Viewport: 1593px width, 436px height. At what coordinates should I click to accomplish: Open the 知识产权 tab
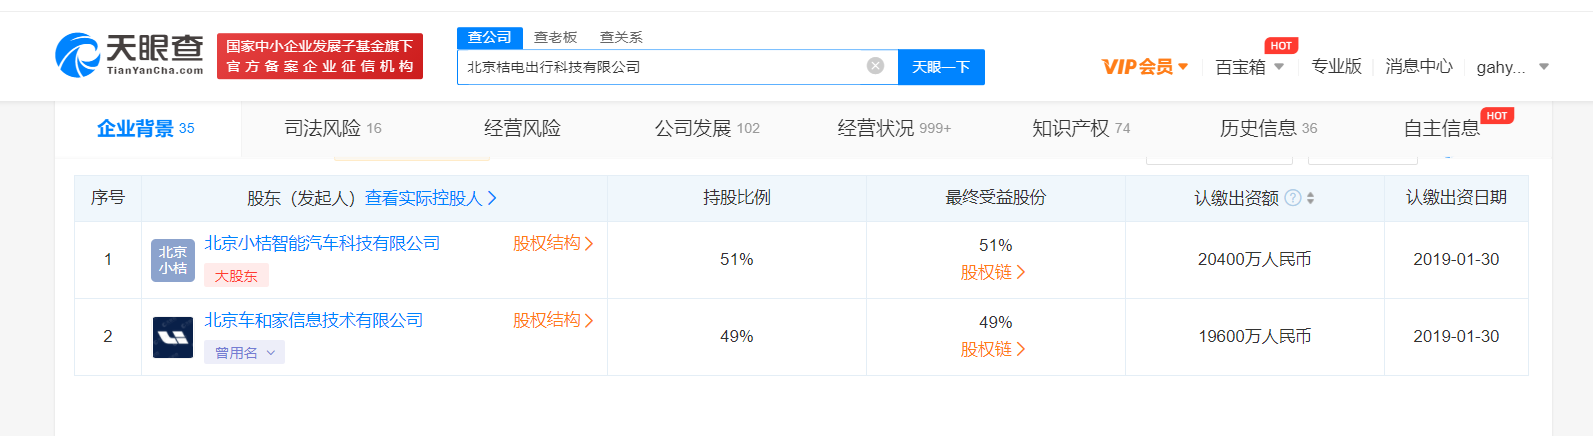[x=1080, y=128]
